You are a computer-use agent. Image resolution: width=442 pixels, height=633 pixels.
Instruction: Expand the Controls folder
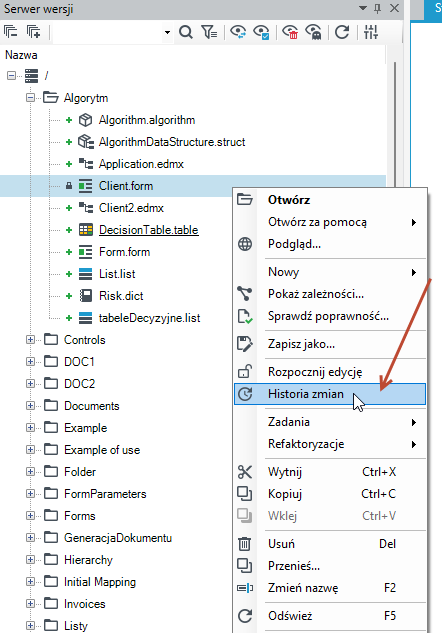click(30, 340)
